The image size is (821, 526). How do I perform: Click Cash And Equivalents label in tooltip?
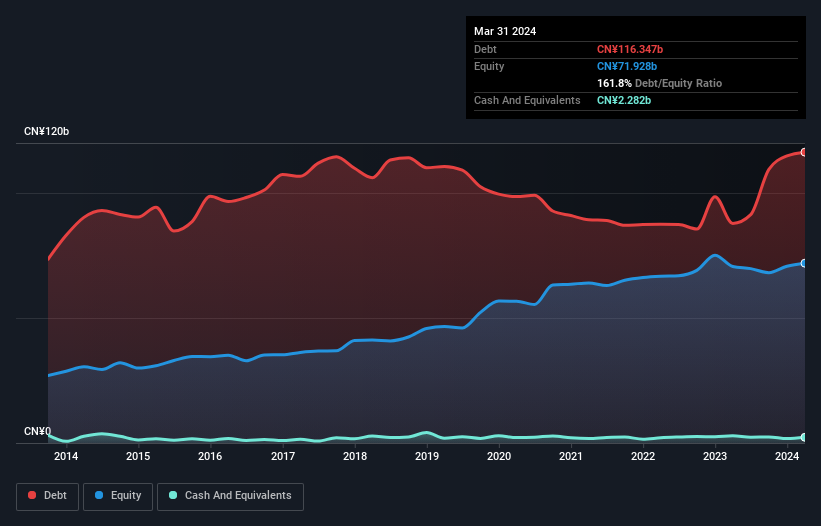point(527,100)
